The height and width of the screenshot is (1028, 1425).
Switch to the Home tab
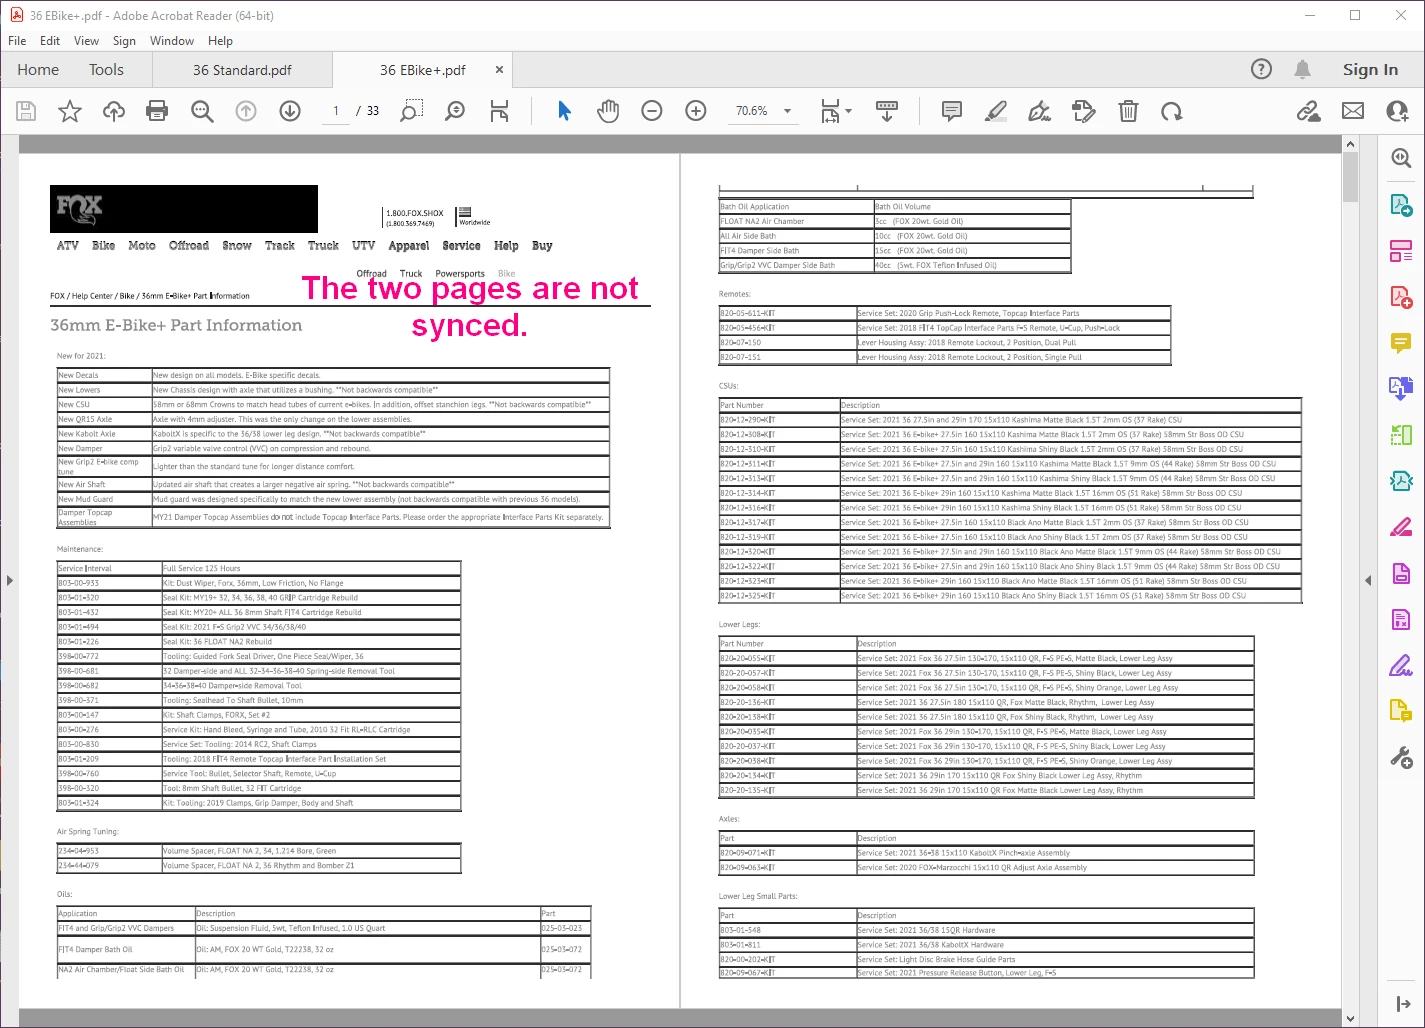(x=38, y=69)
